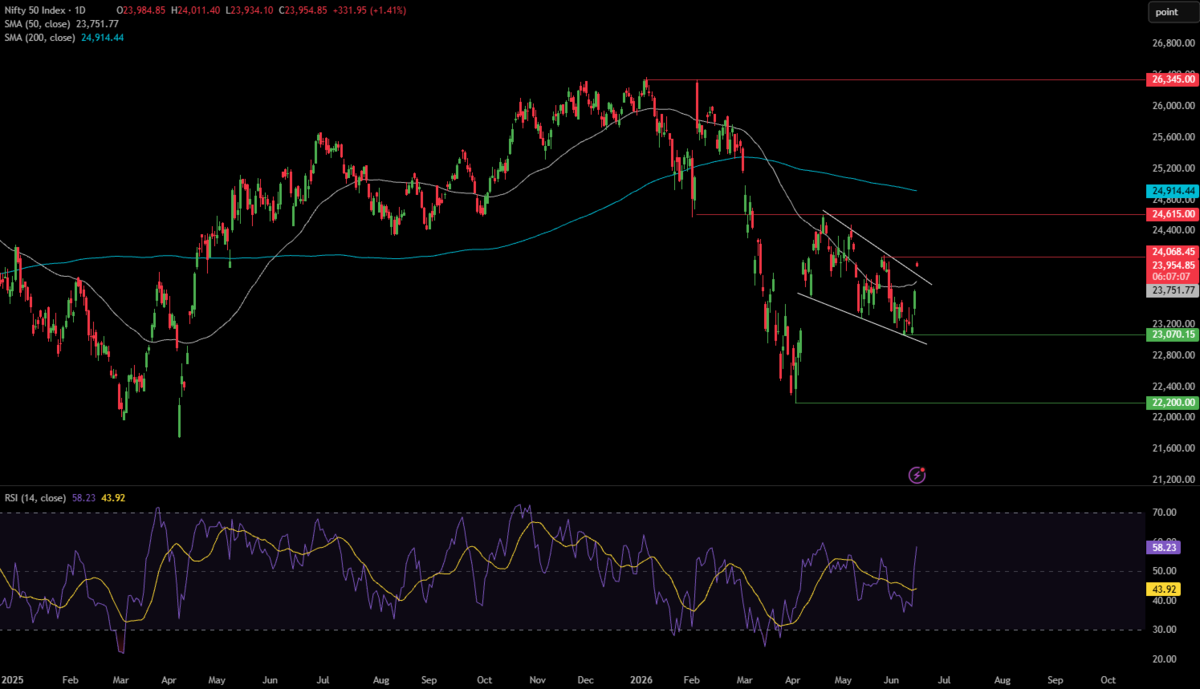Click the 70.00 RSI scale label
Screen dimensions: 1200x689
pos(1163,512)
